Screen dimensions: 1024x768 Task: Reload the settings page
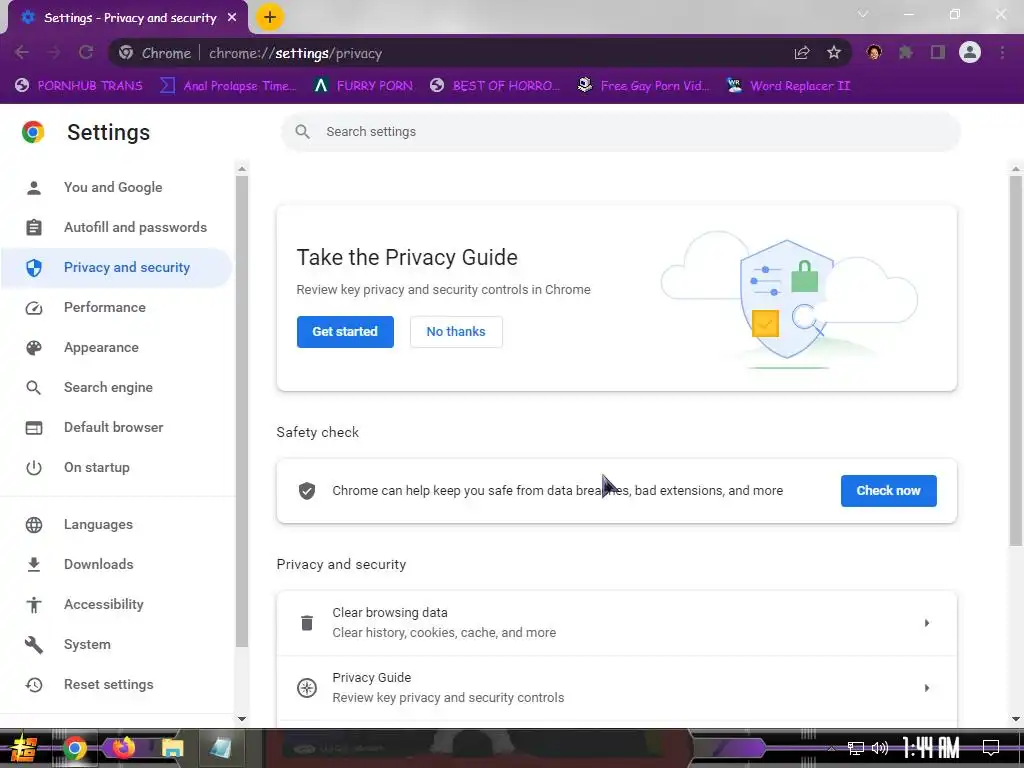point(86,53)
